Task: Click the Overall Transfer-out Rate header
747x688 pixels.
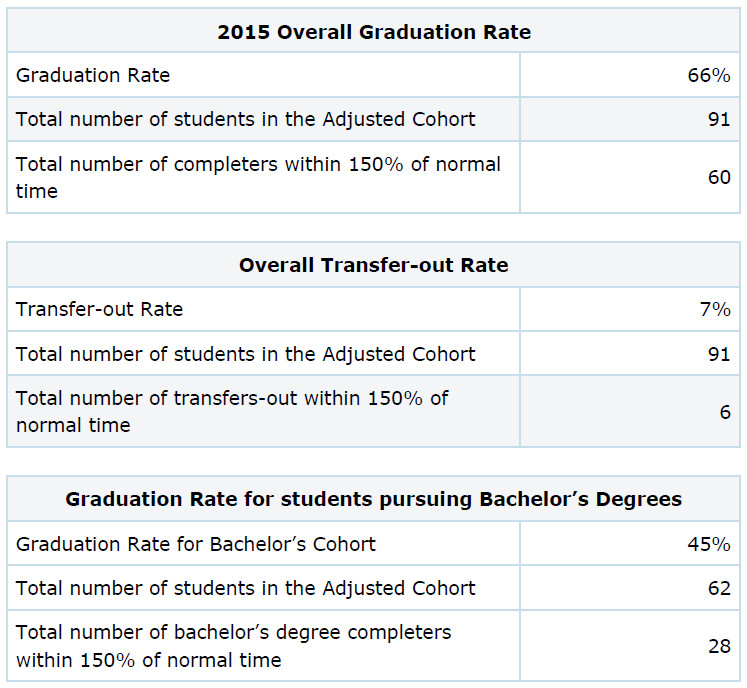Action: pyautogui.click(x=374, y=265)
